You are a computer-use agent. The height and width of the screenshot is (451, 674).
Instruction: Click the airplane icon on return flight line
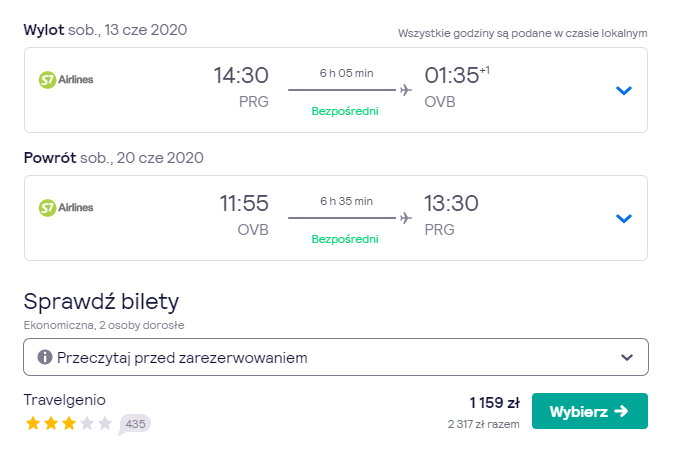point(405,218)
